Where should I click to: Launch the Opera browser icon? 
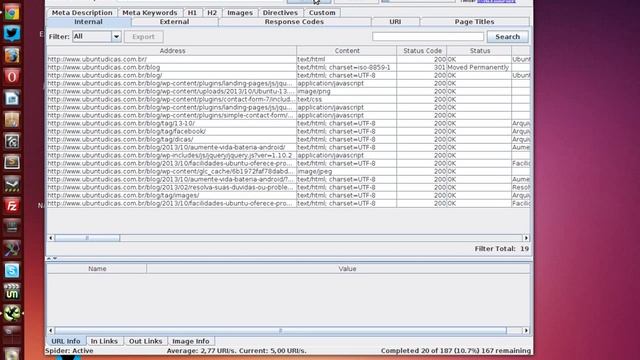coord(11,76)
